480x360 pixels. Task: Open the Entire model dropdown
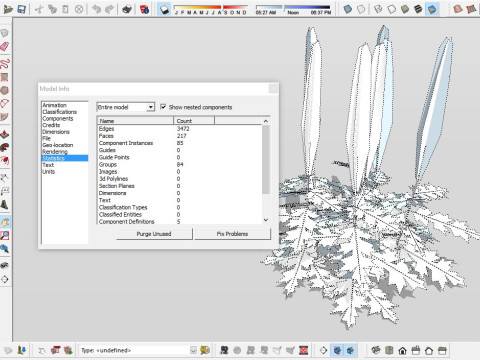[x=126, y=107]
